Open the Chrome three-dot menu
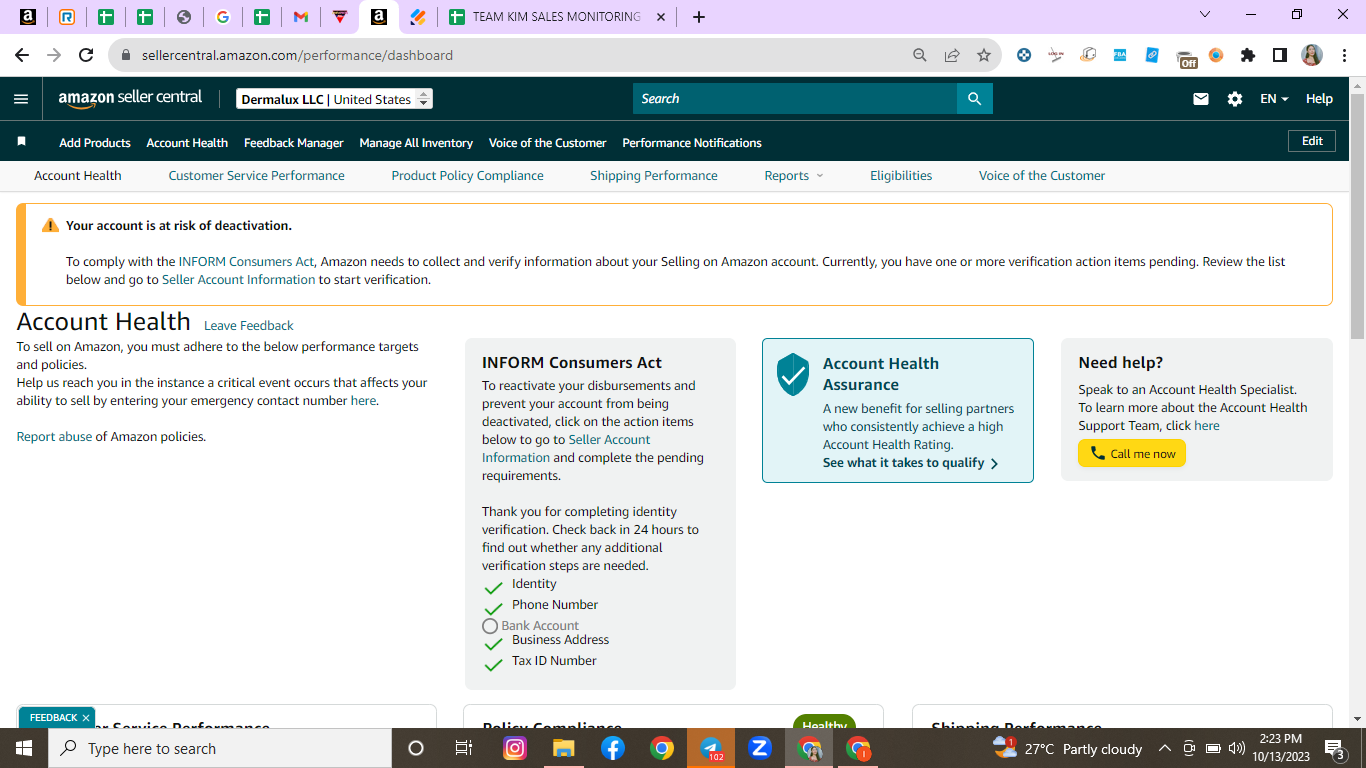The width and height of the screenshot is (1366, 768). (x=1344, y=55)
